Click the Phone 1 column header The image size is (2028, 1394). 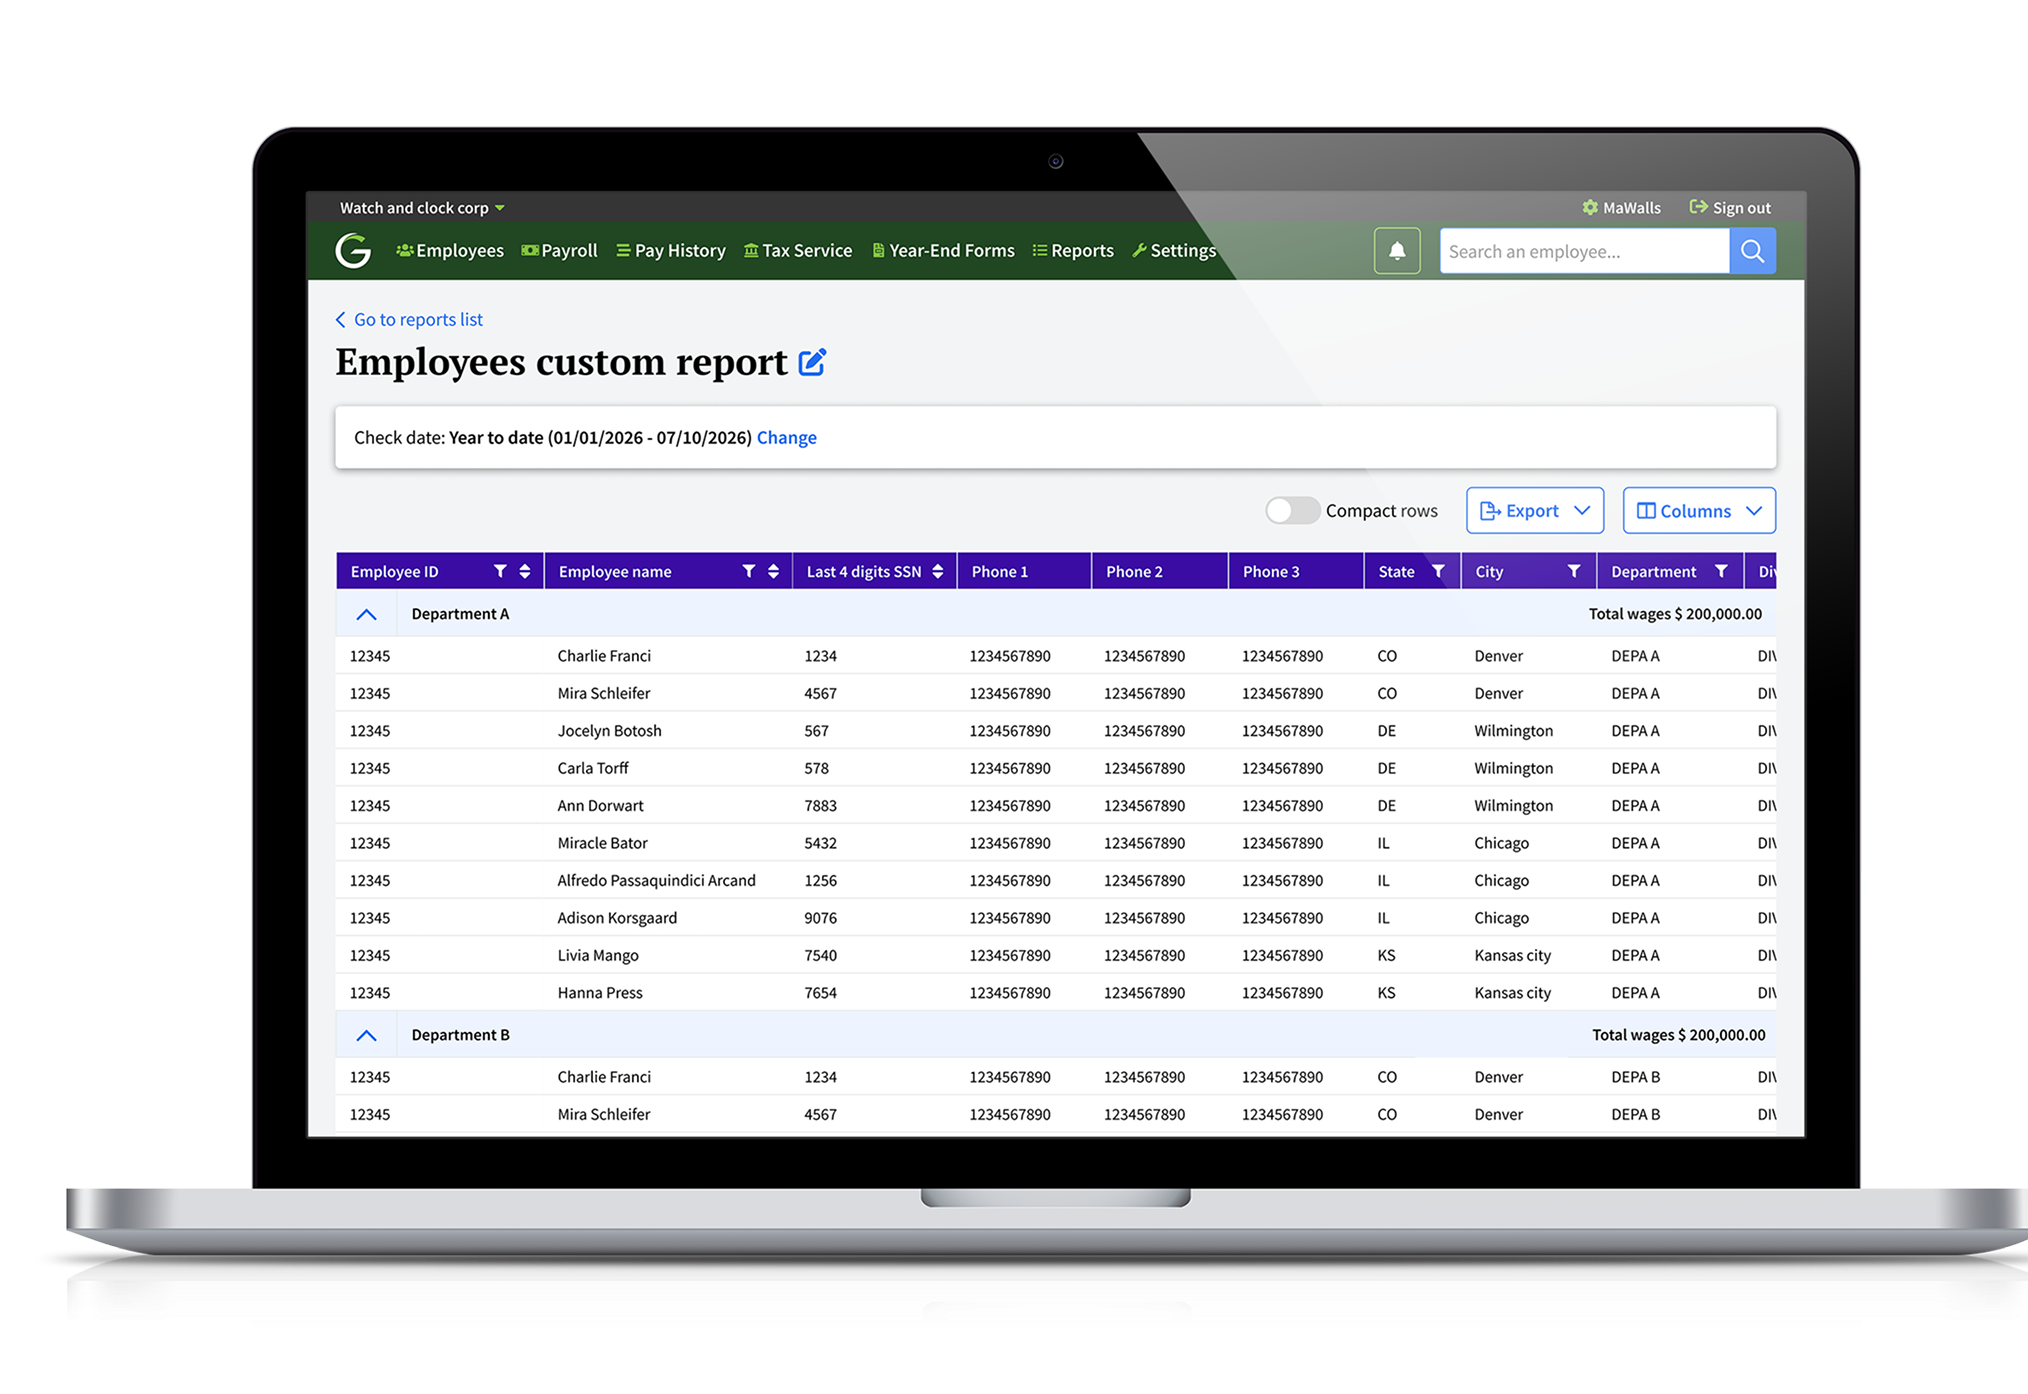(x=1024, y=571)
